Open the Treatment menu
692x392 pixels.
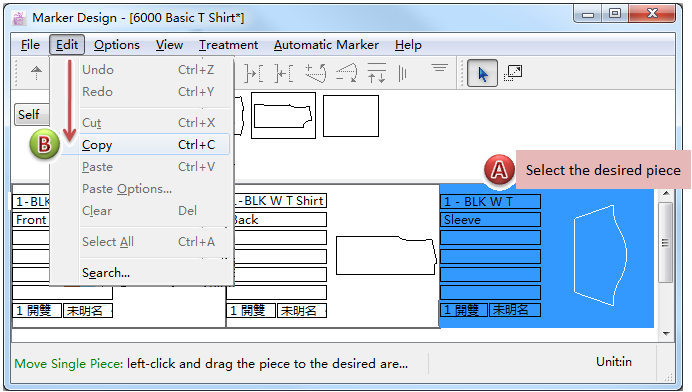point(228,45)
